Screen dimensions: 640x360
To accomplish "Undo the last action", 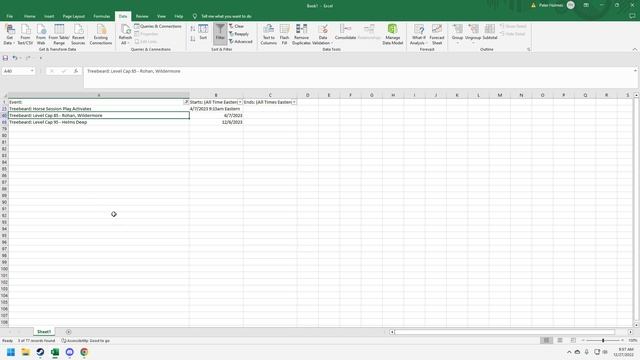I will click(x=14, y=58).
